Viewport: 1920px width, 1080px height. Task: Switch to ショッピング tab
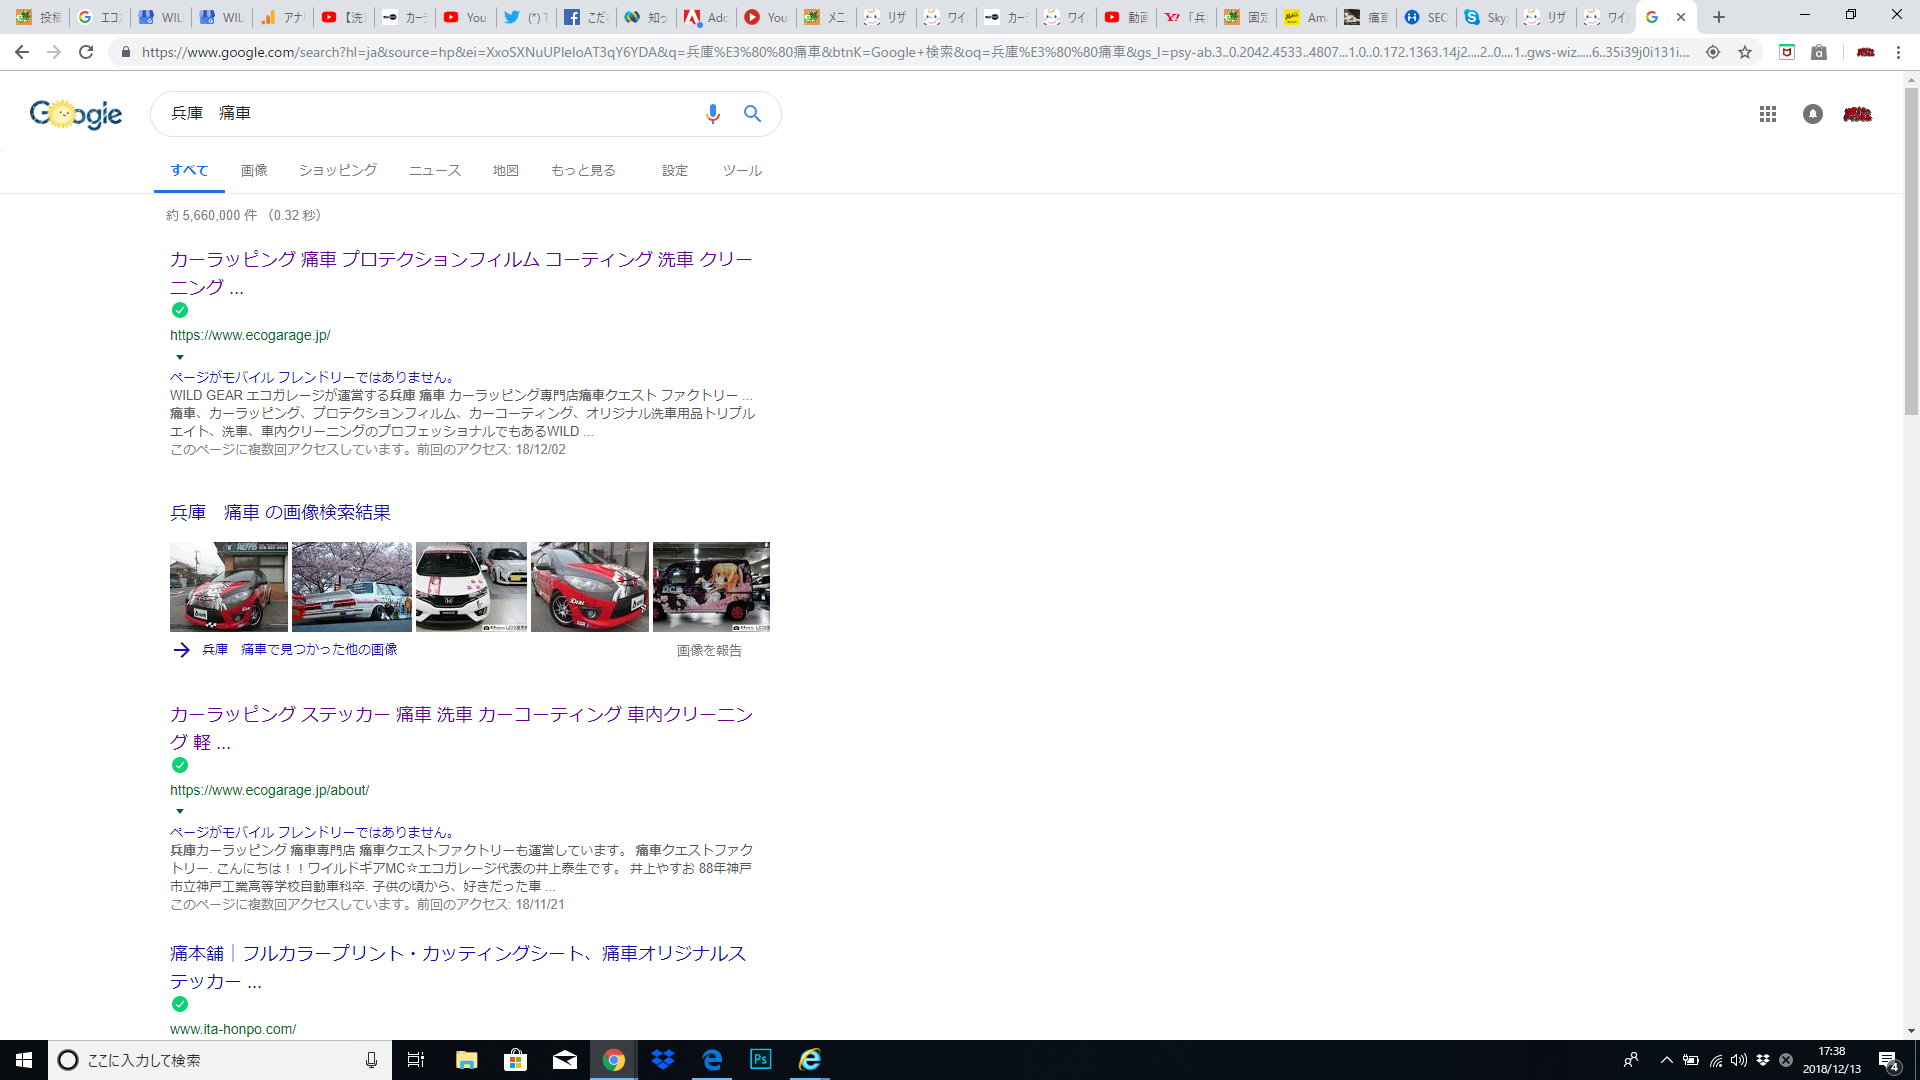pos(338,170)
